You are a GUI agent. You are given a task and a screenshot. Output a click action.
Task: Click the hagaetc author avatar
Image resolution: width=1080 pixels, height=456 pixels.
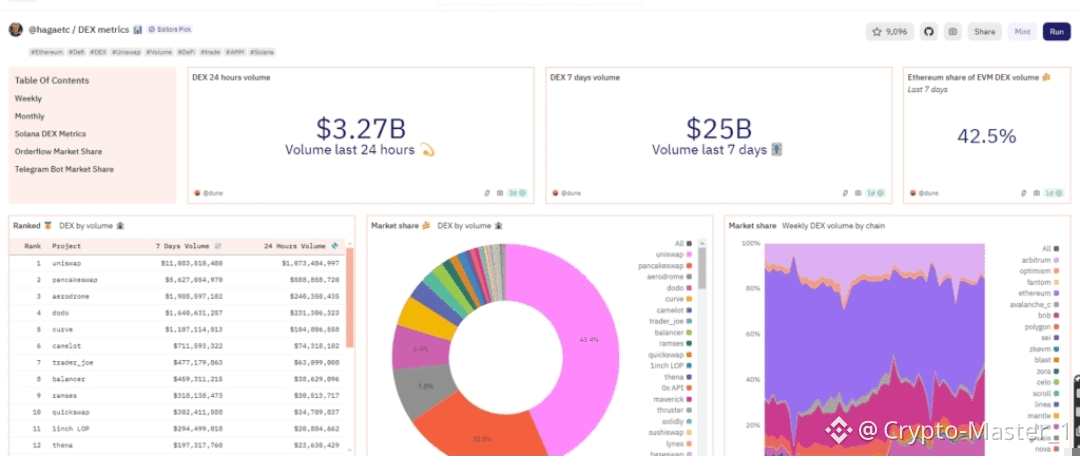point(16,30)
